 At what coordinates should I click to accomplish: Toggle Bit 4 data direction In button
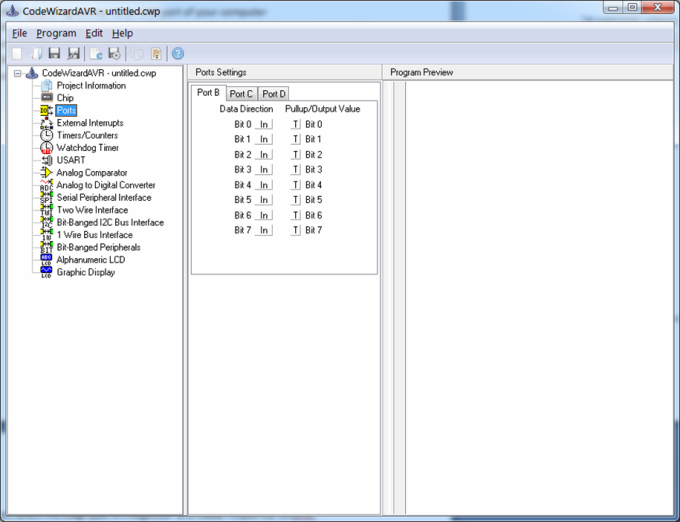click(264, 185)
